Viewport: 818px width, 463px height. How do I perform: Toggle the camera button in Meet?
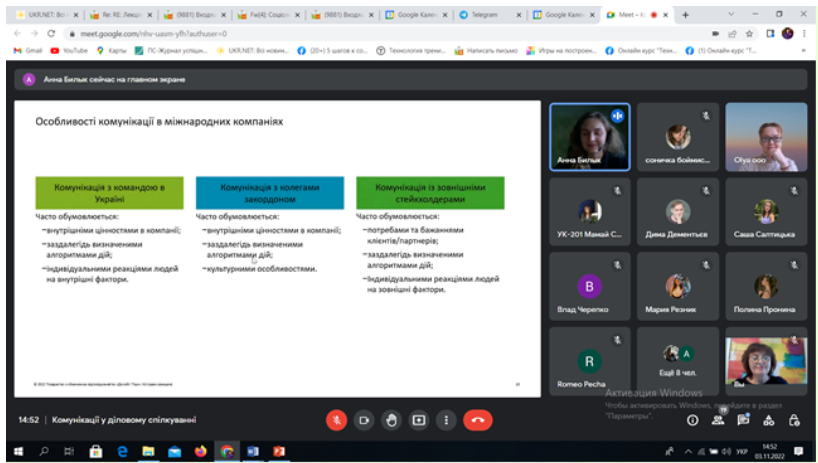(364, 420)
